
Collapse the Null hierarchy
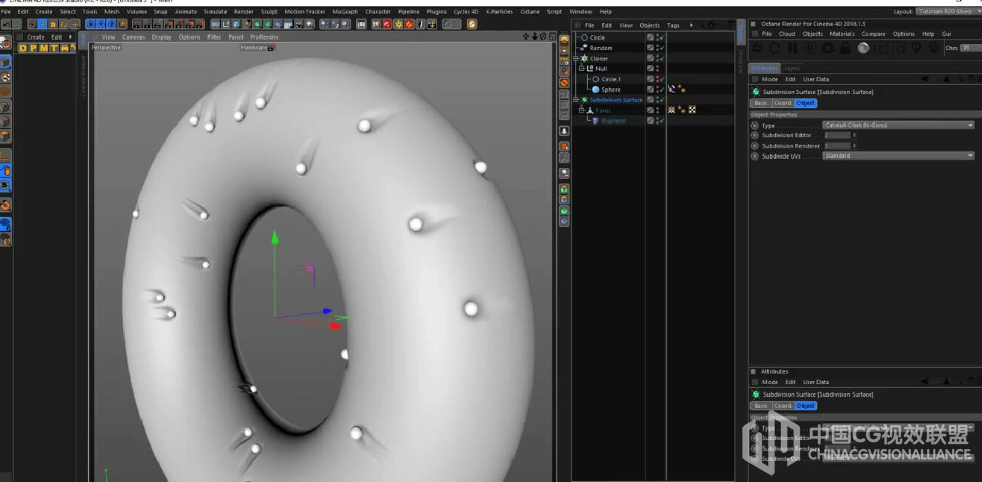(x=582, y=69)
